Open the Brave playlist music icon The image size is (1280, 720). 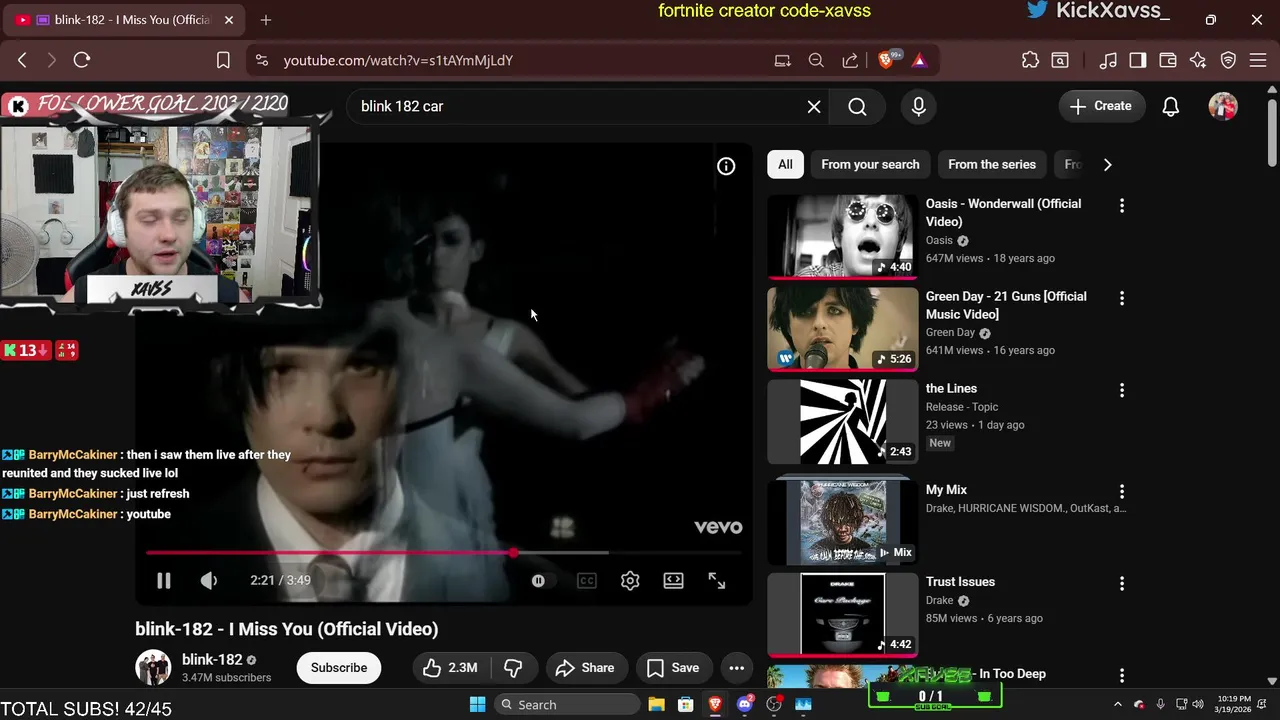1108,60
